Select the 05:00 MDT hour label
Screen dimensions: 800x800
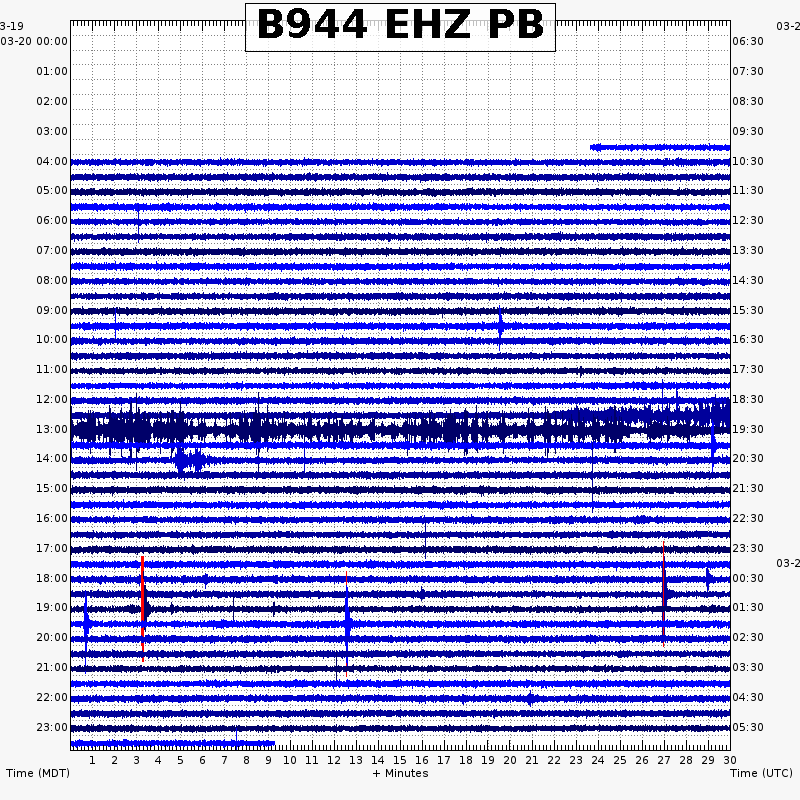pos(52,190)
